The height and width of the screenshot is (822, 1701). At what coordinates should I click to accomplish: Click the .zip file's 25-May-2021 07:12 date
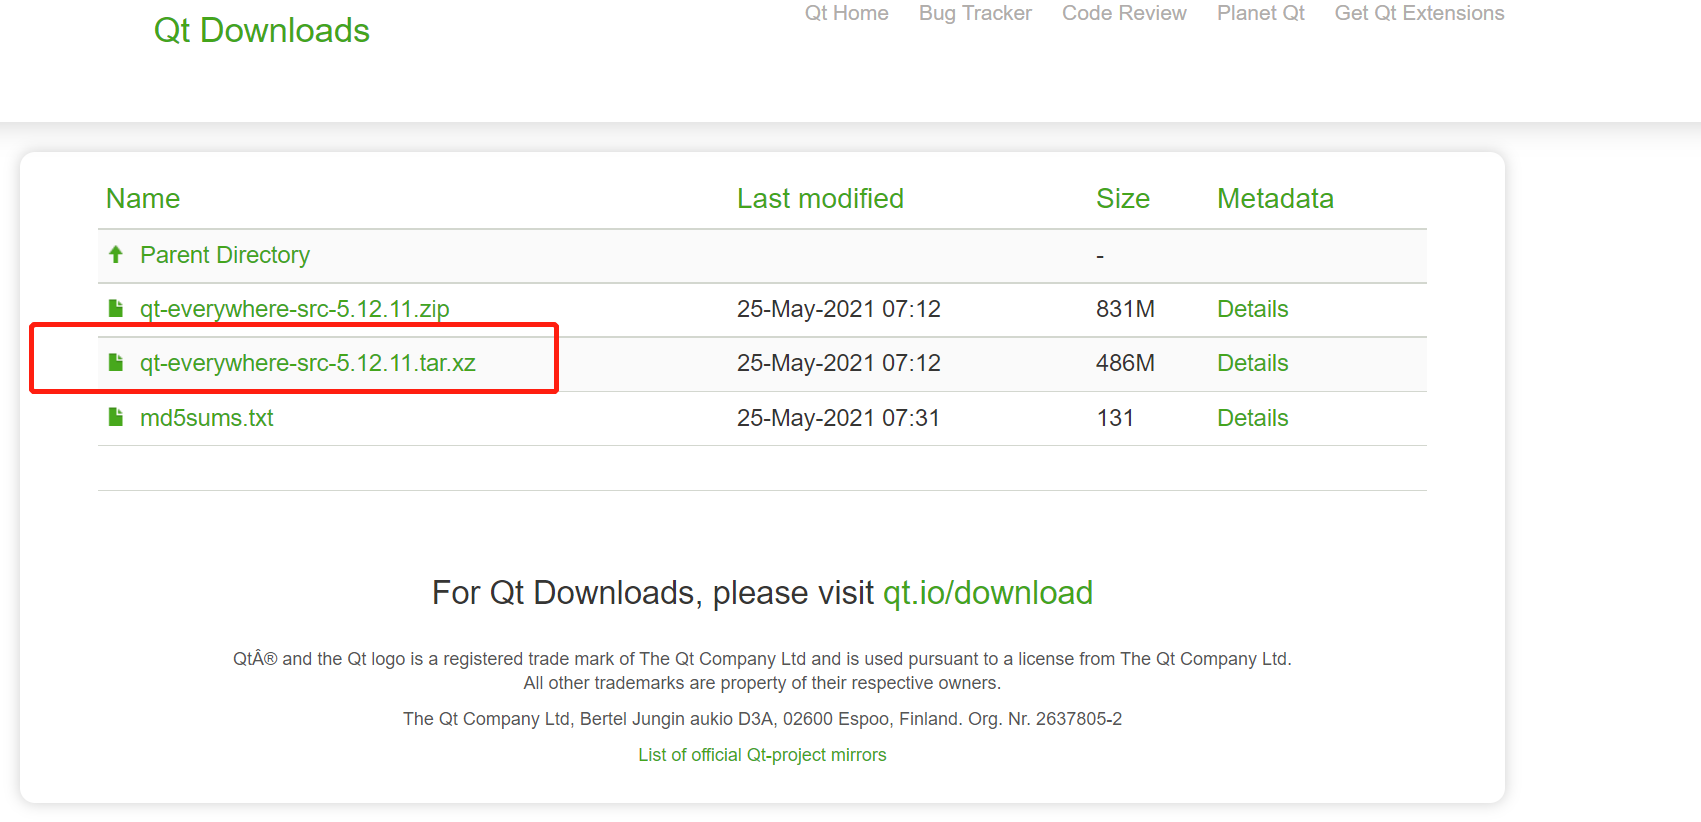tap(838, 309)
